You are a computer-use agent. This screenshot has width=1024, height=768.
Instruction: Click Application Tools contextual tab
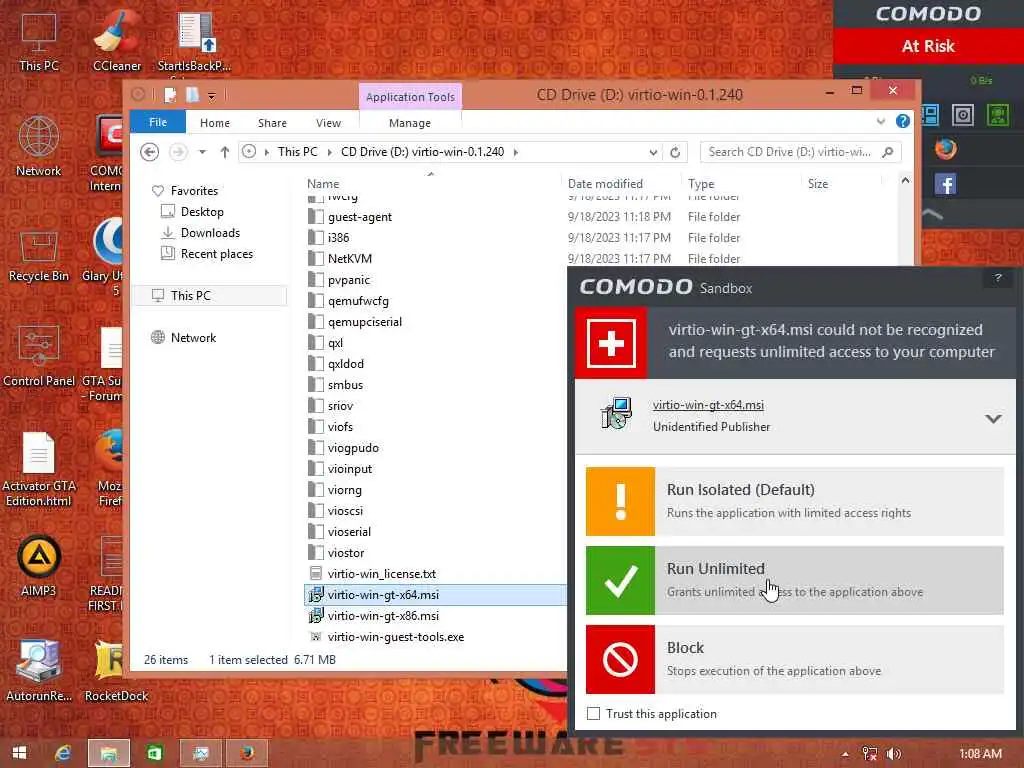click(410, 97)
